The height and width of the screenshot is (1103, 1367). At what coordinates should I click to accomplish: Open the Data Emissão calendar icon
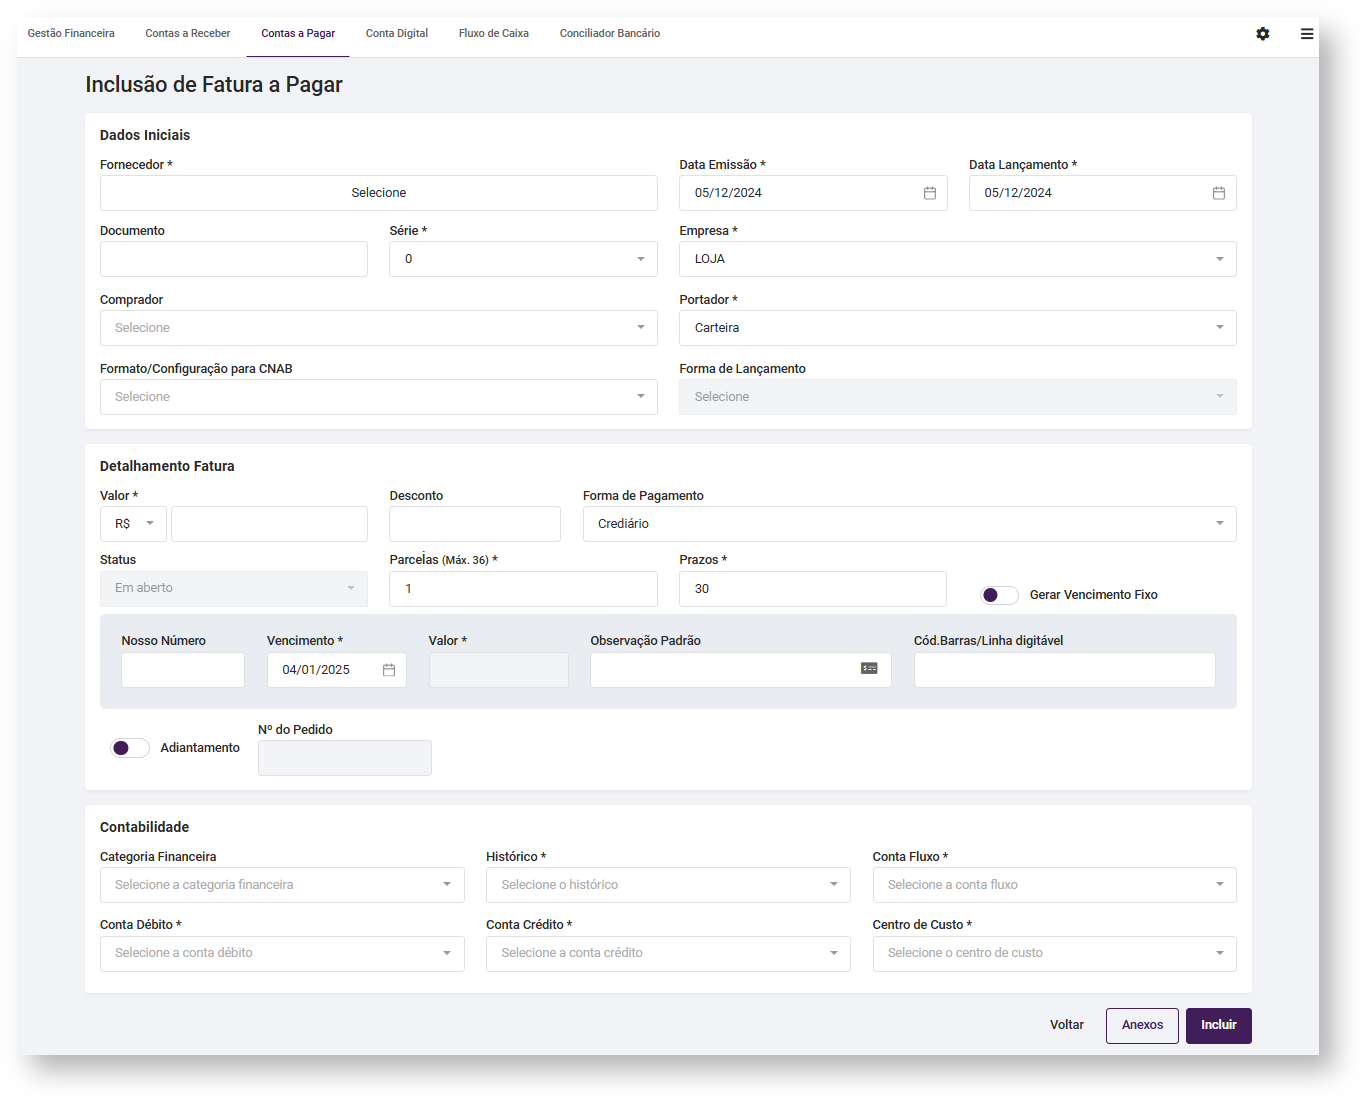coord(930,193)
